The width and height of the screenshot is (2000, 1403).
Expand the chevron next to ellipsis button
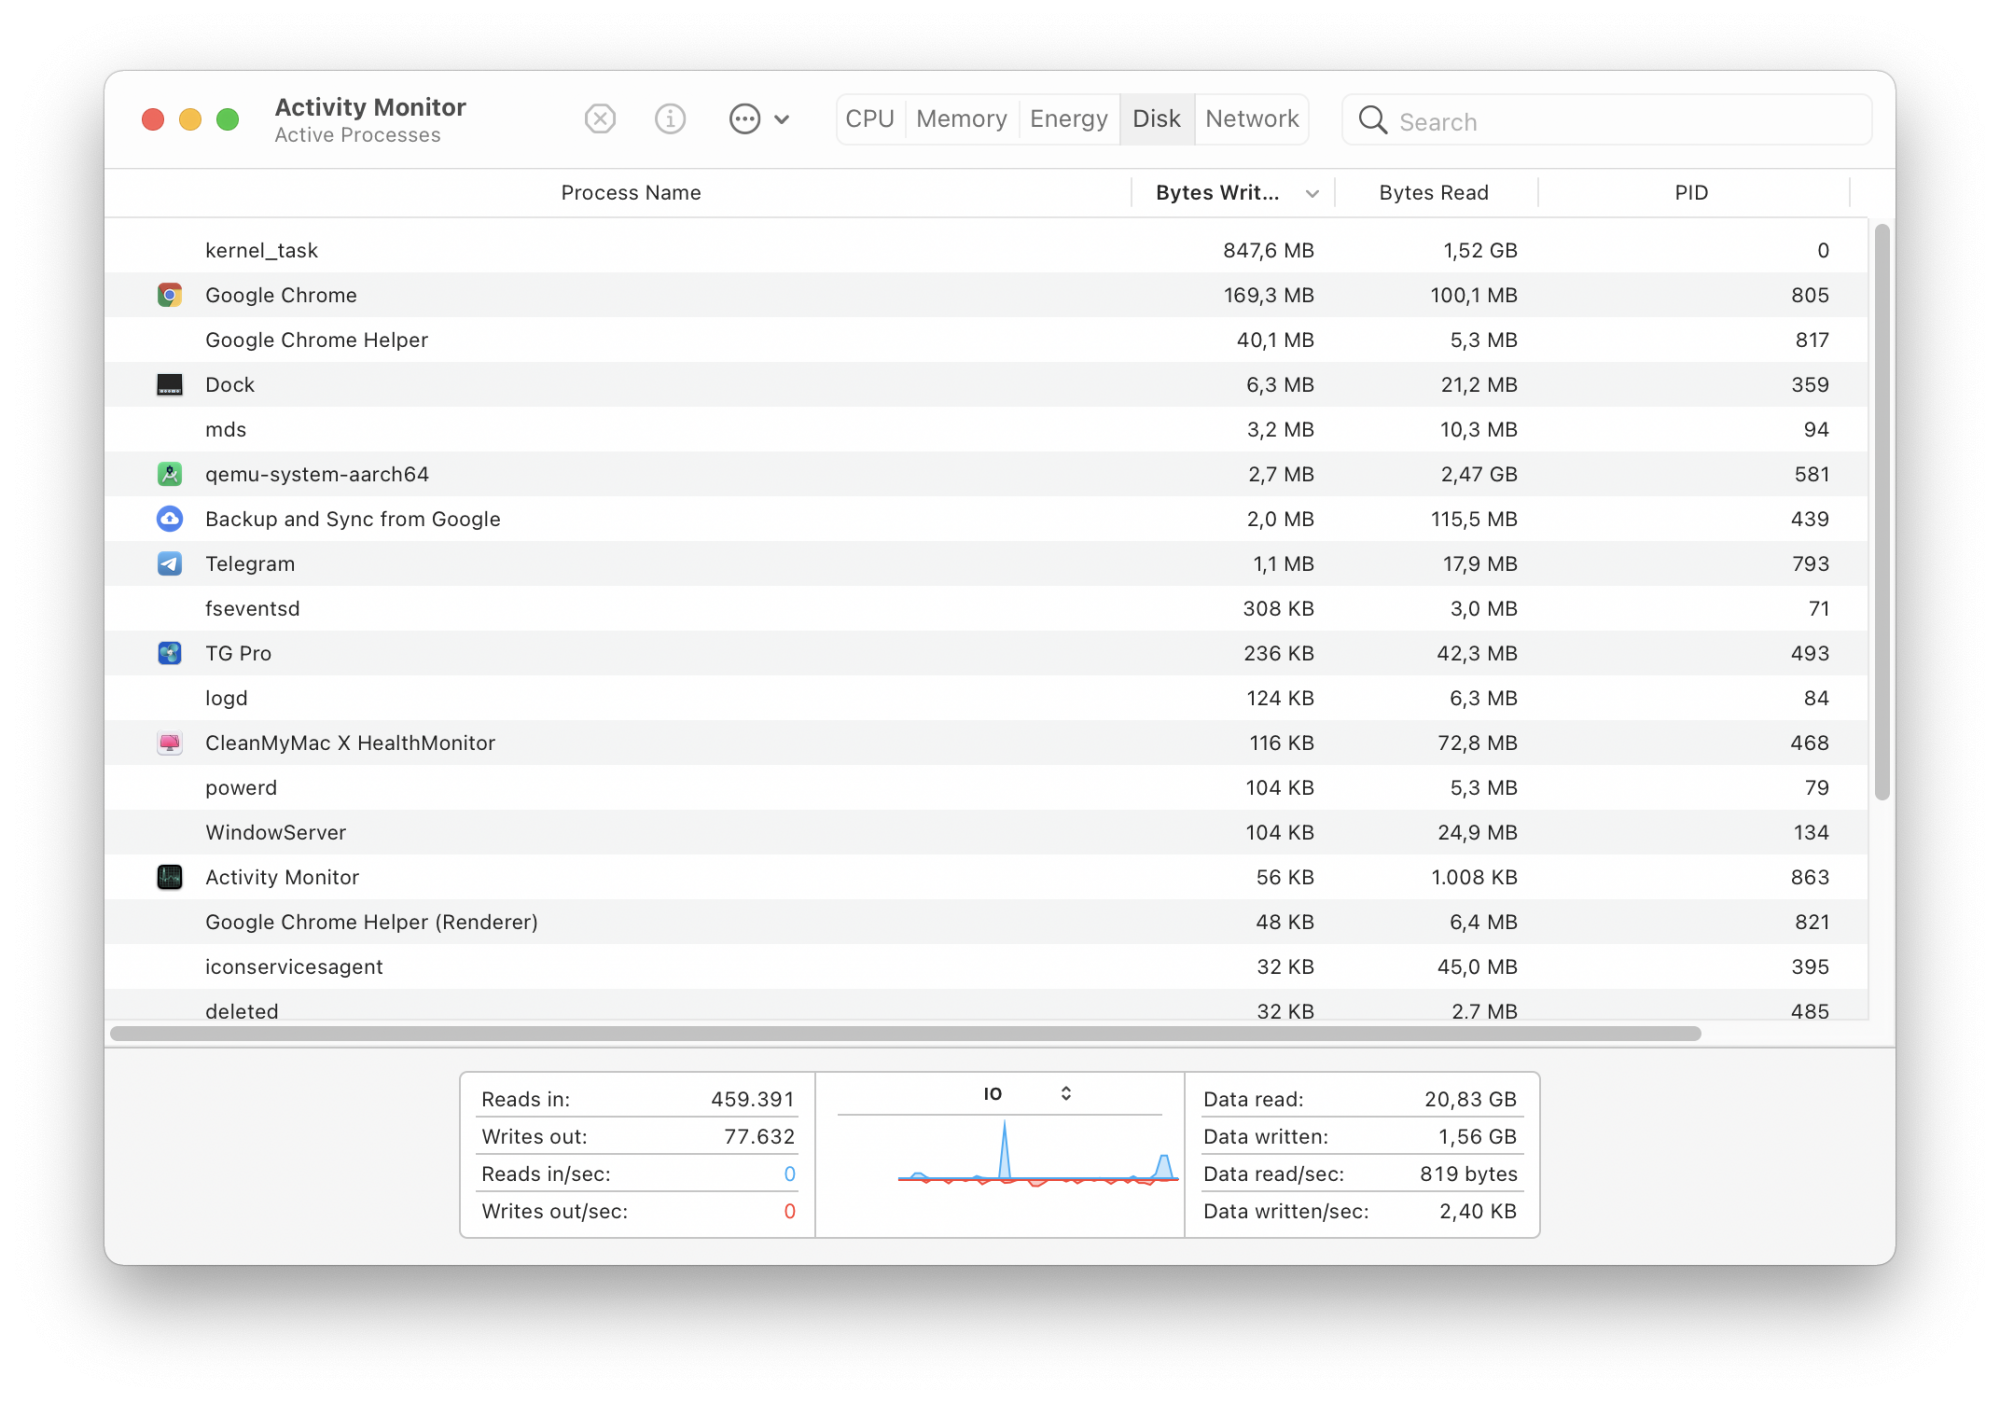click(x=782, y=119)
